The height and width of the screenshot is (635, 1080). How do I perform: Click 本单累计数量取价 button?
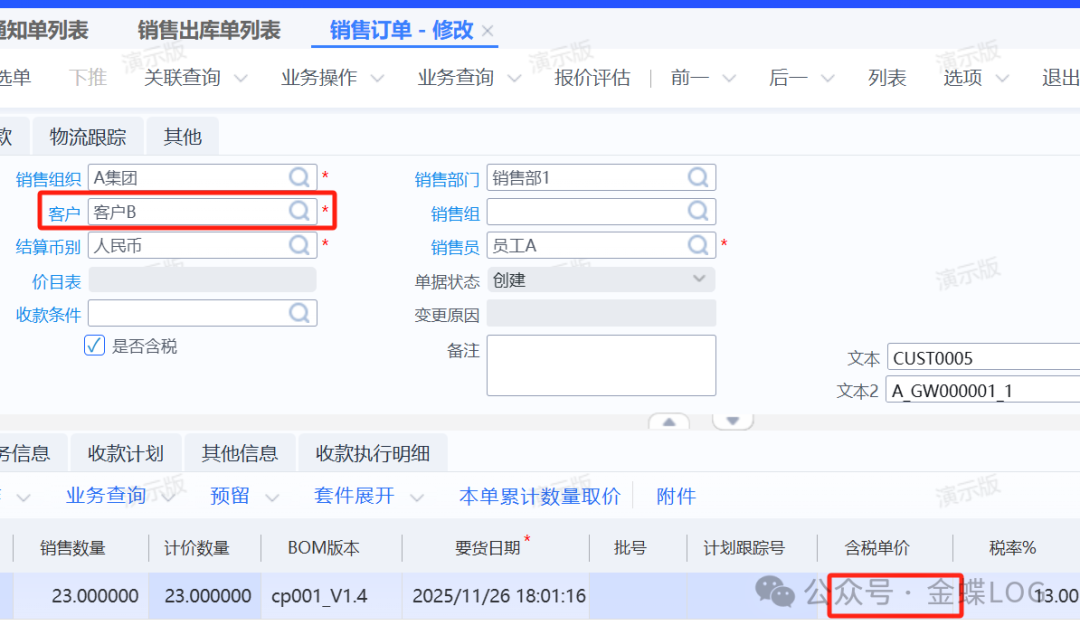(539, 497)
